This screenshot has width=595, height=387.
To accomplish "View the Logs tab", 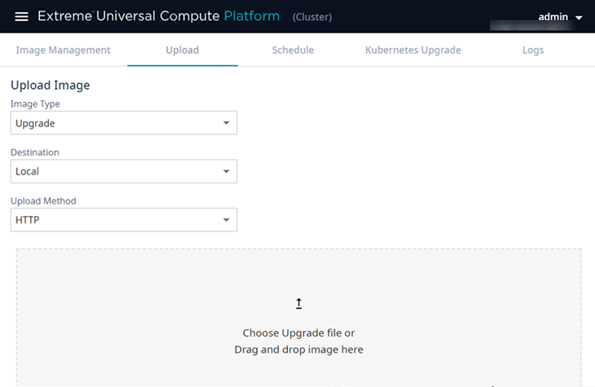I will point(533,50).
